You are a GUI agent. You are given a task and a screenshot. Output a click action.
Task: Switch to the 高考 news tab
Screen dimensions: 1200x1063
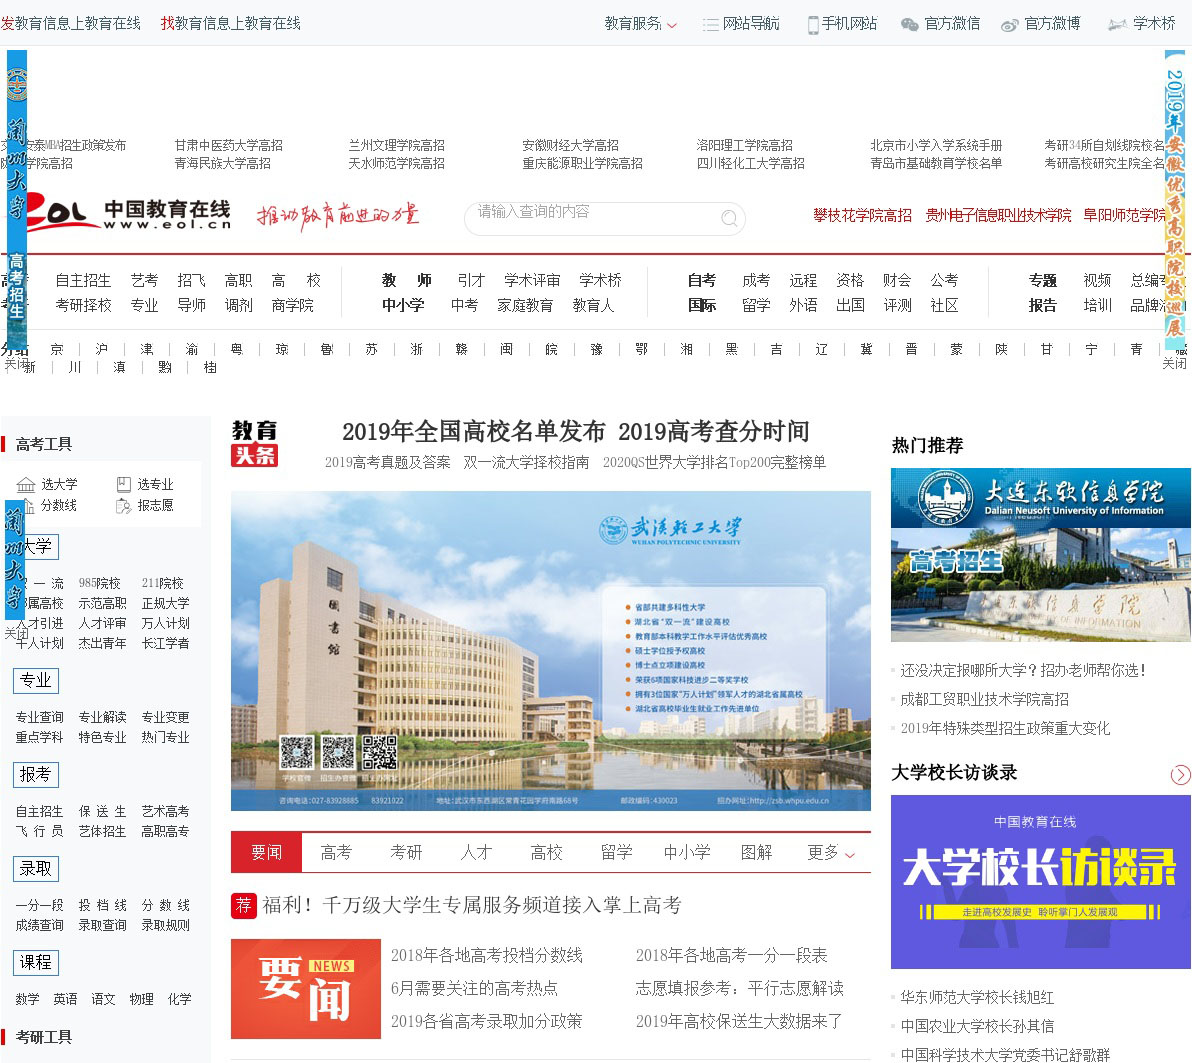click(336, 853)
